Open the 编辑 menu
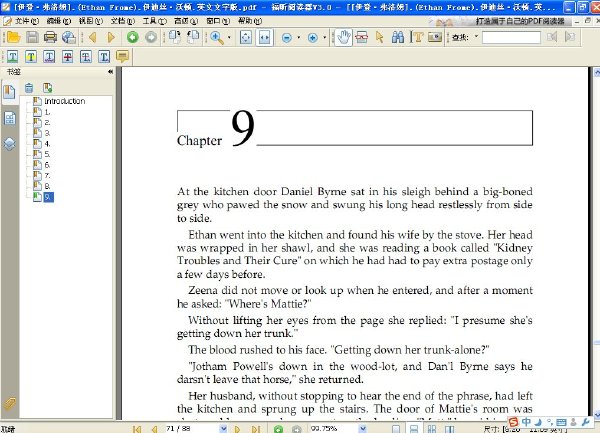The height and width of the screenshot is (433, 600). tap(59, 21)
